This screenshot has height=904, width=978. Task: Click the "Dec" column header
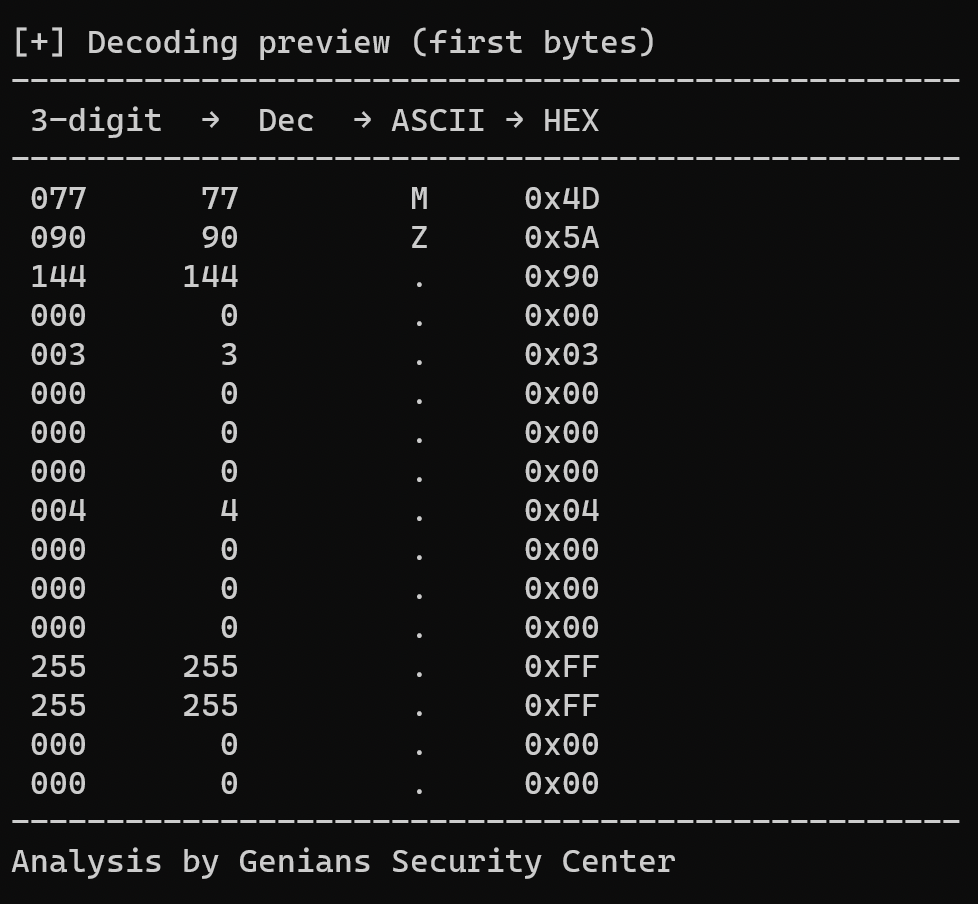286,121
